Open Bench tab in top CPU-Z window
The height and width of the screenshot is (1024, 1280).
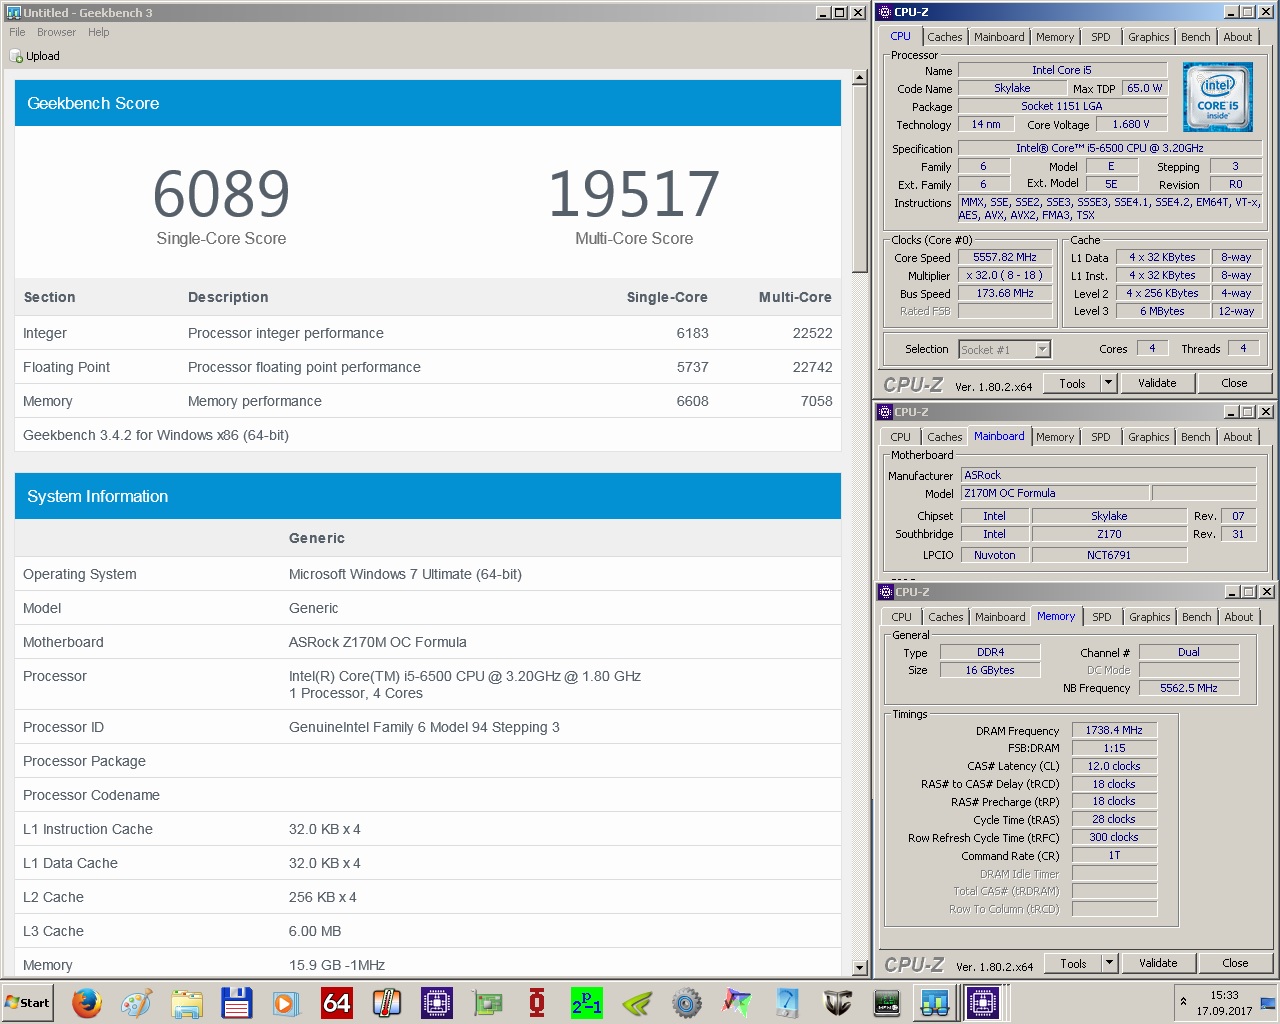(1195, 37)
